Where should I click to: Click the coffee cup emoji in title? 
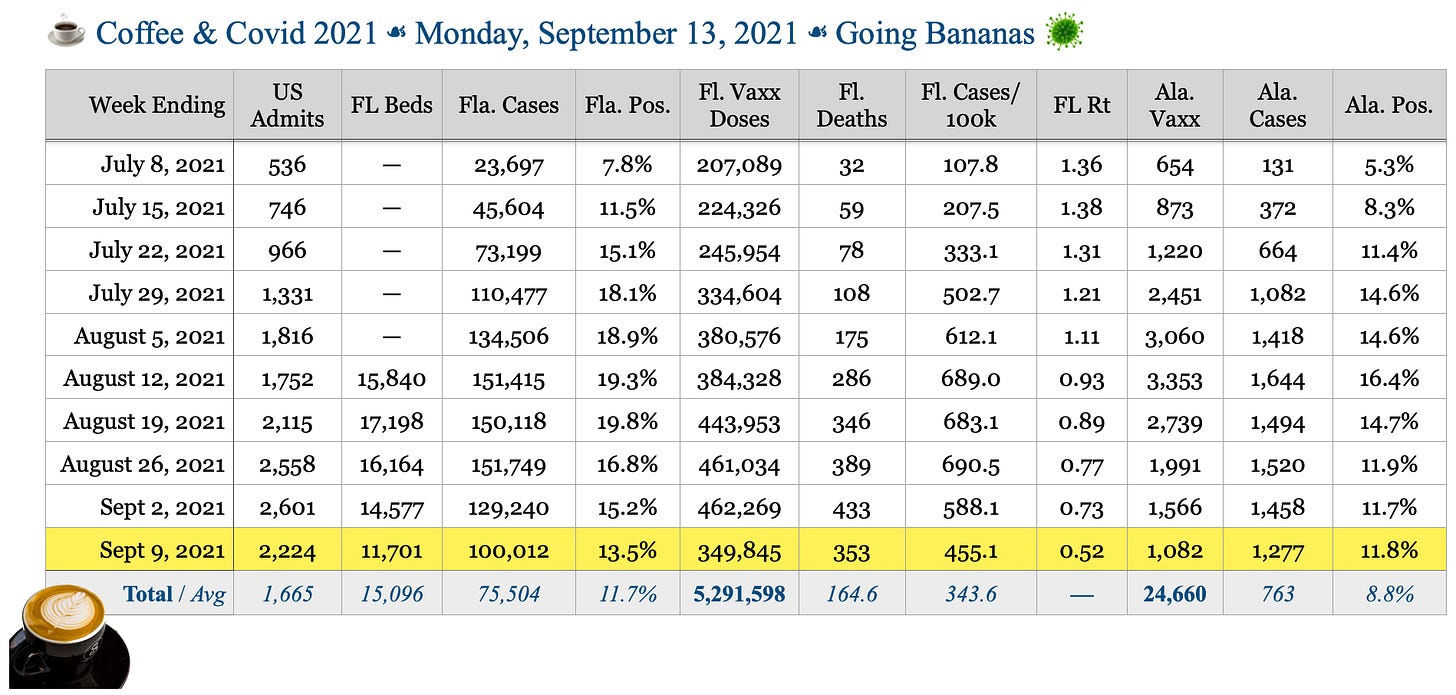coord(66,34)
